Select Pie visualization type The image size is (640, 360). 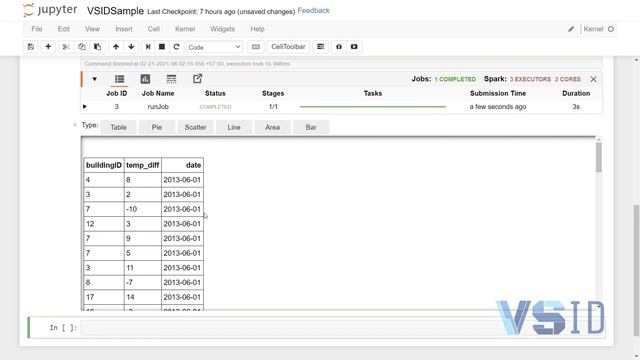157,127
